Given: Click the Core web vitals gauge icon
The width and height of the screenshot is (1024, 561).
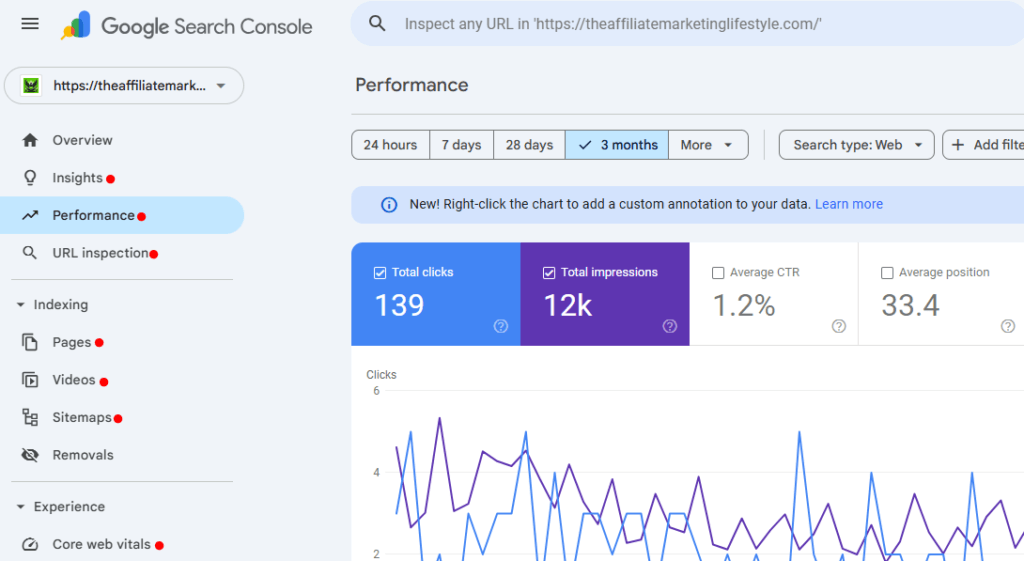Looking at the screenshot, I should pyautogui.click(x=30, y=544).
